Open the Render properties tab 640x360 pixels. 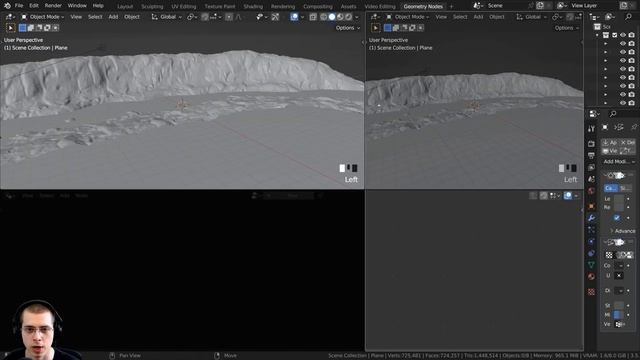[x=591, y=144]
